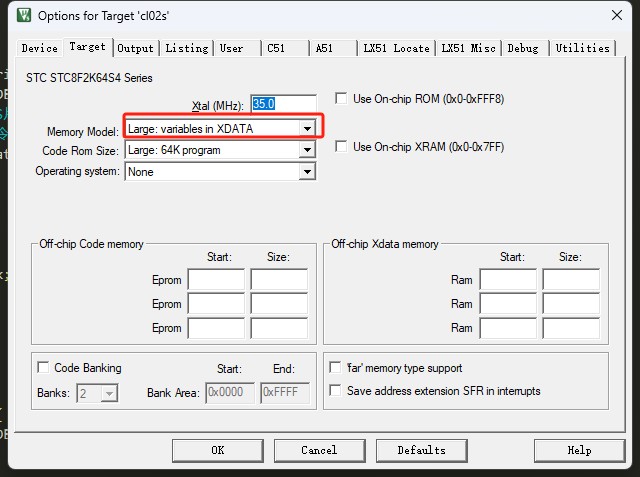Check 'far' memory type support
Viewport: 640px width, 477px height.
pos(335,368)
